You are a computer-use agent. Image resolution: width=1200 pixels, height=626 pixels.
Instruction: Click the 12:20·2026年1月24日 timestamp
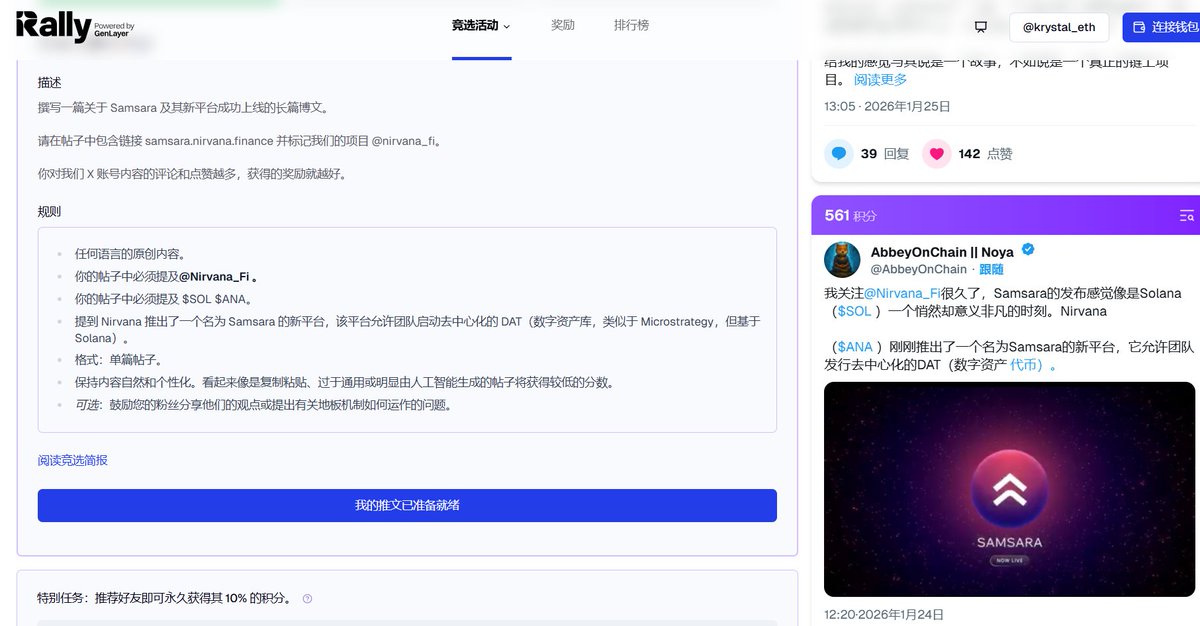pyautogui.click(x=884, y=614)
